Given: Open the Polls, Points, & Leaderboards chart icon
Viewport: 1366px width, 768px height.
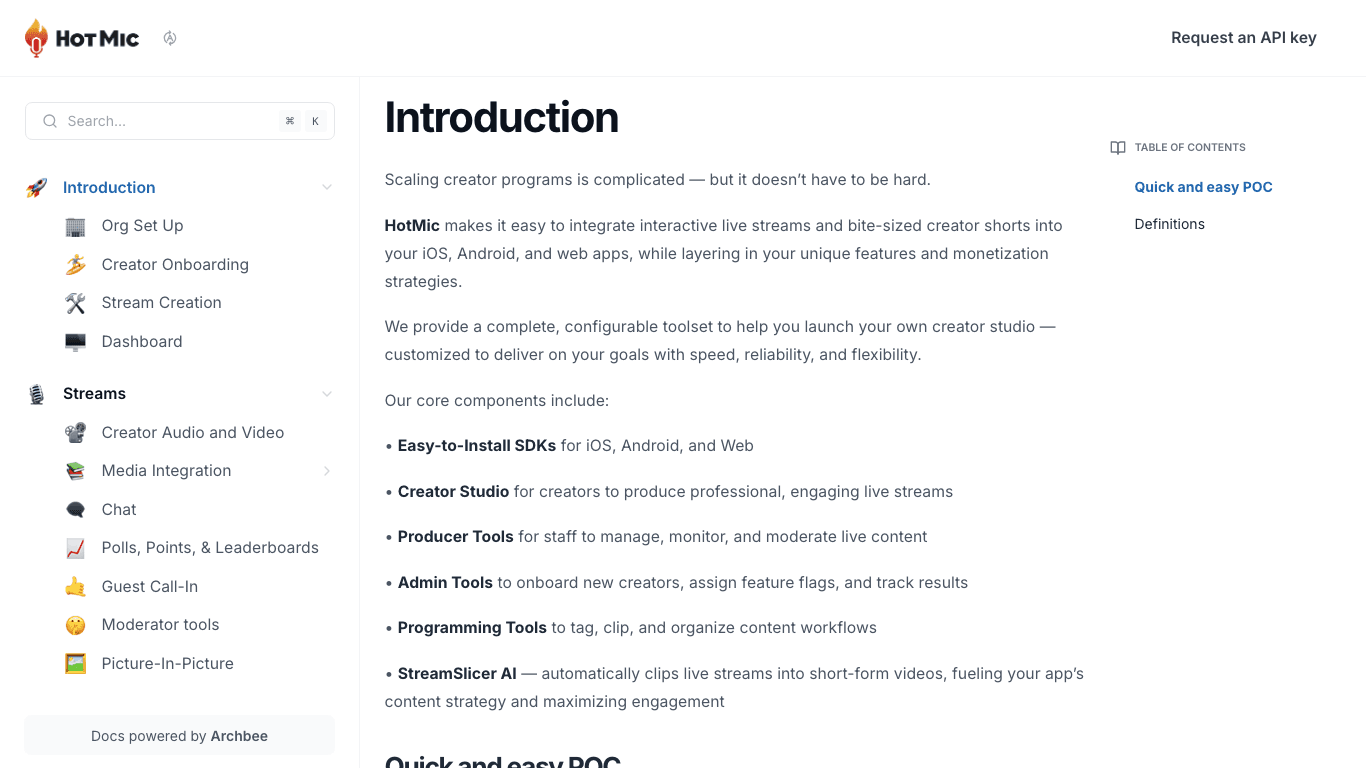Looking at the screenshot, I should (x=75, y=547).
